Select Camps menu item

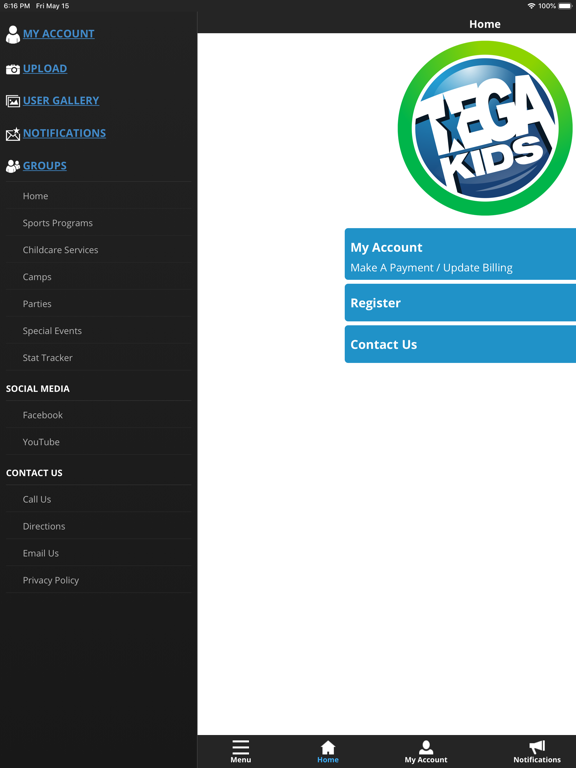[x=98, y=277]
